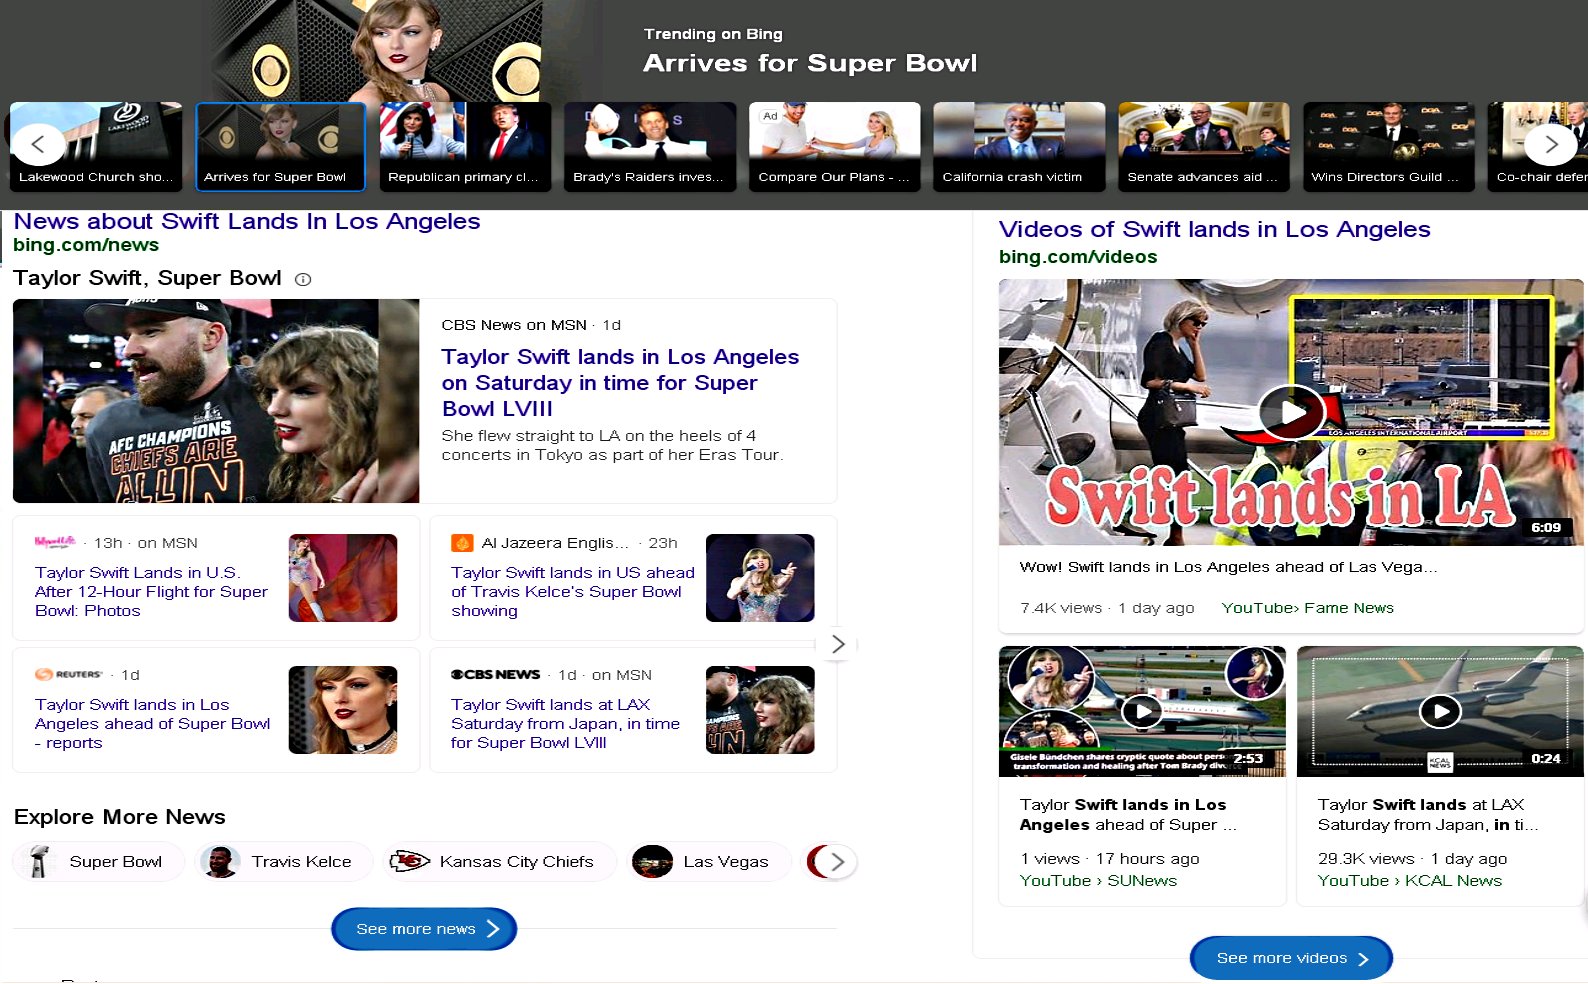The height and width of the screenshot is (984, 1588).
Task: Click the Al Jazeera source logo icon
Action: point(462,543)
